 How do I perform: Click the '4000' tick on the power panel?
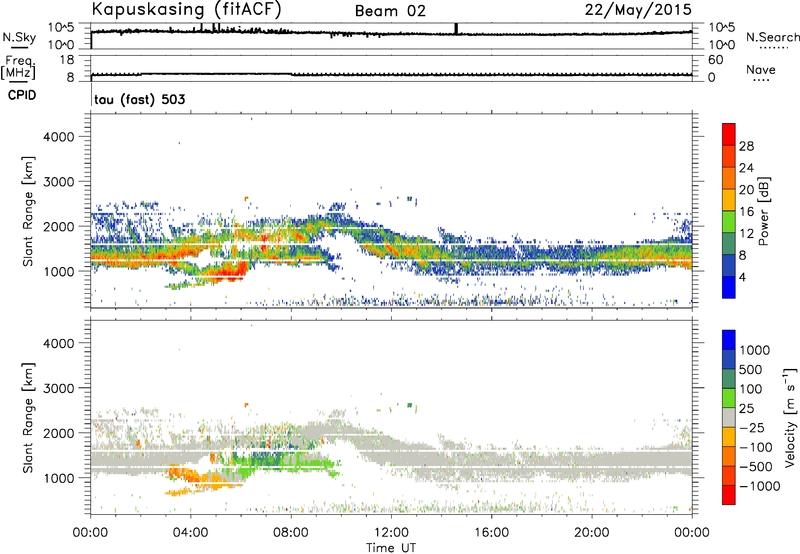pyautogui.click(x=58, y=137)
